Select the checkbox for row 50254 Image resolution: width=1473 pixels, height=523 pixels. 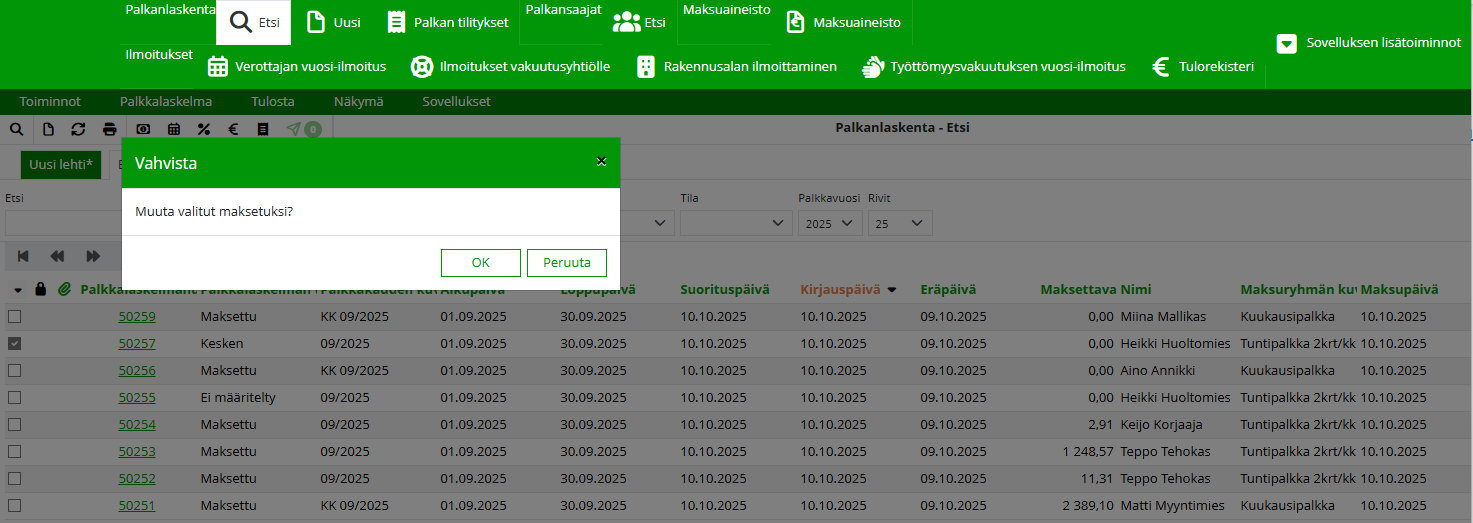[15, 425]
